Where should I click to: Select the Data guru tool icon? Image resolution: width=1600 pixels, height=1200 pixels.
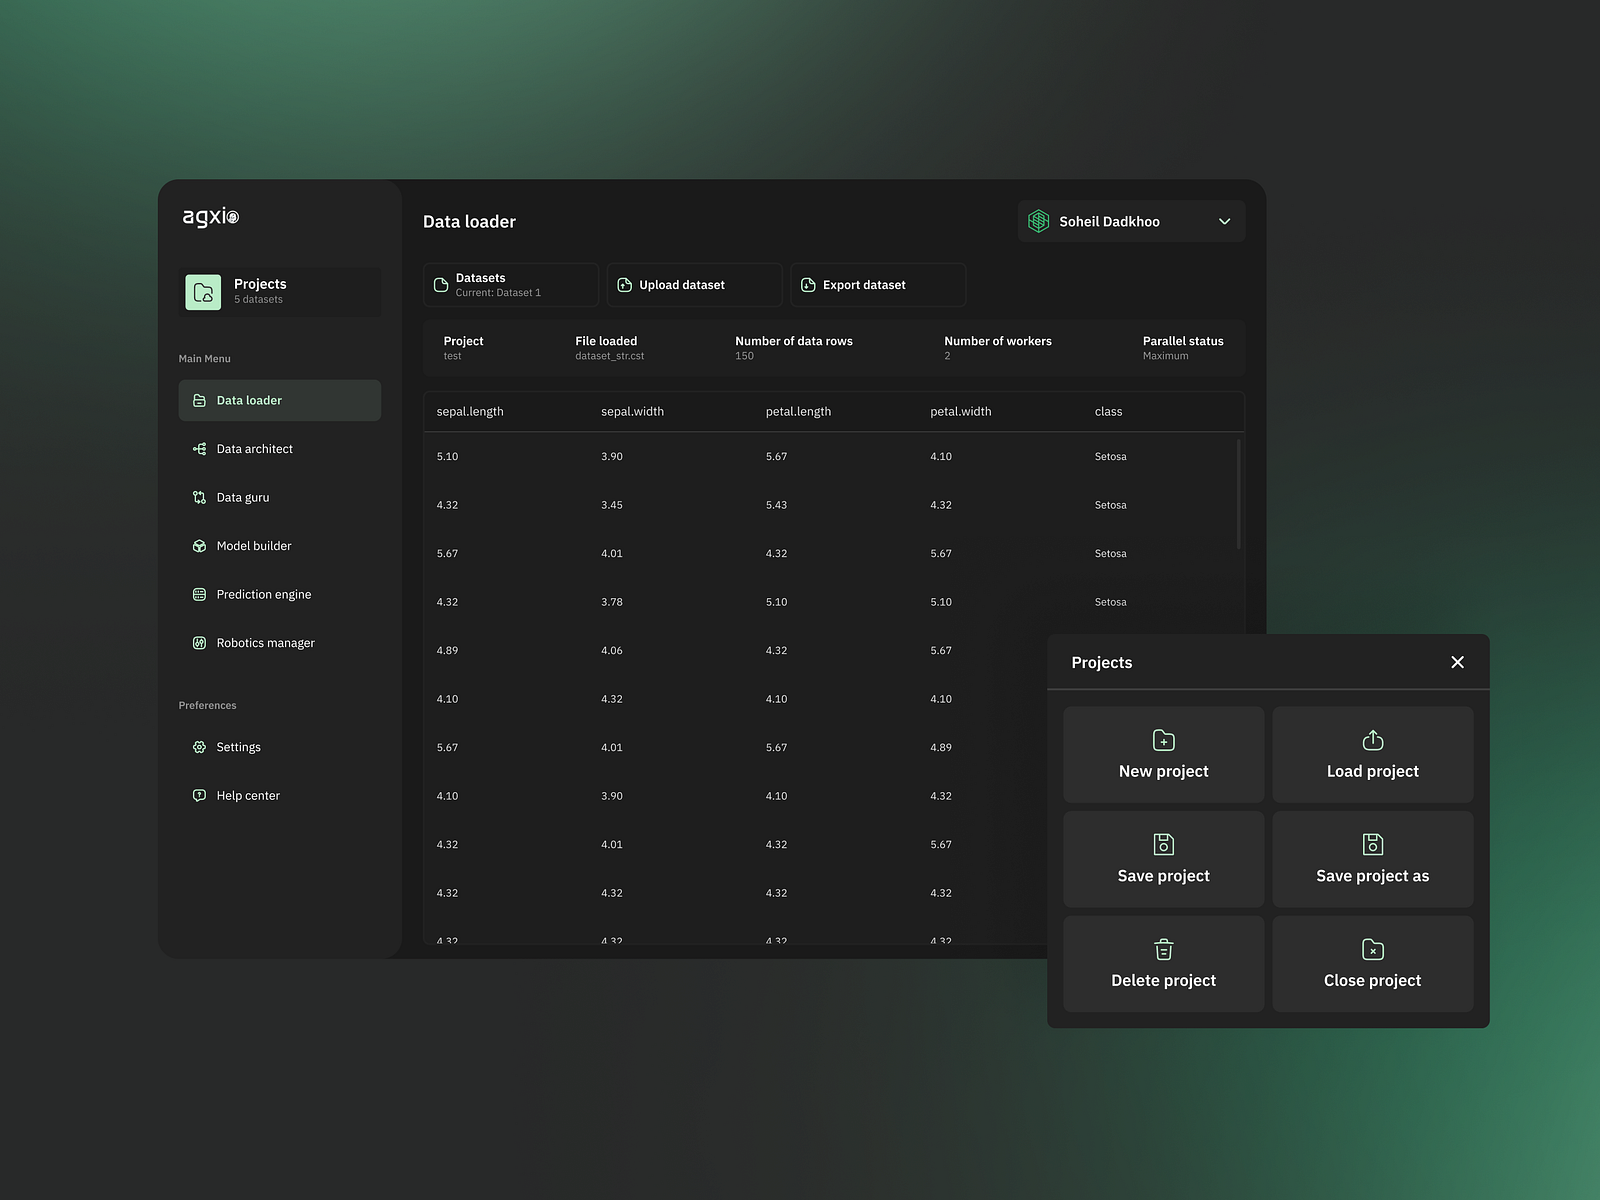(200, 497)
